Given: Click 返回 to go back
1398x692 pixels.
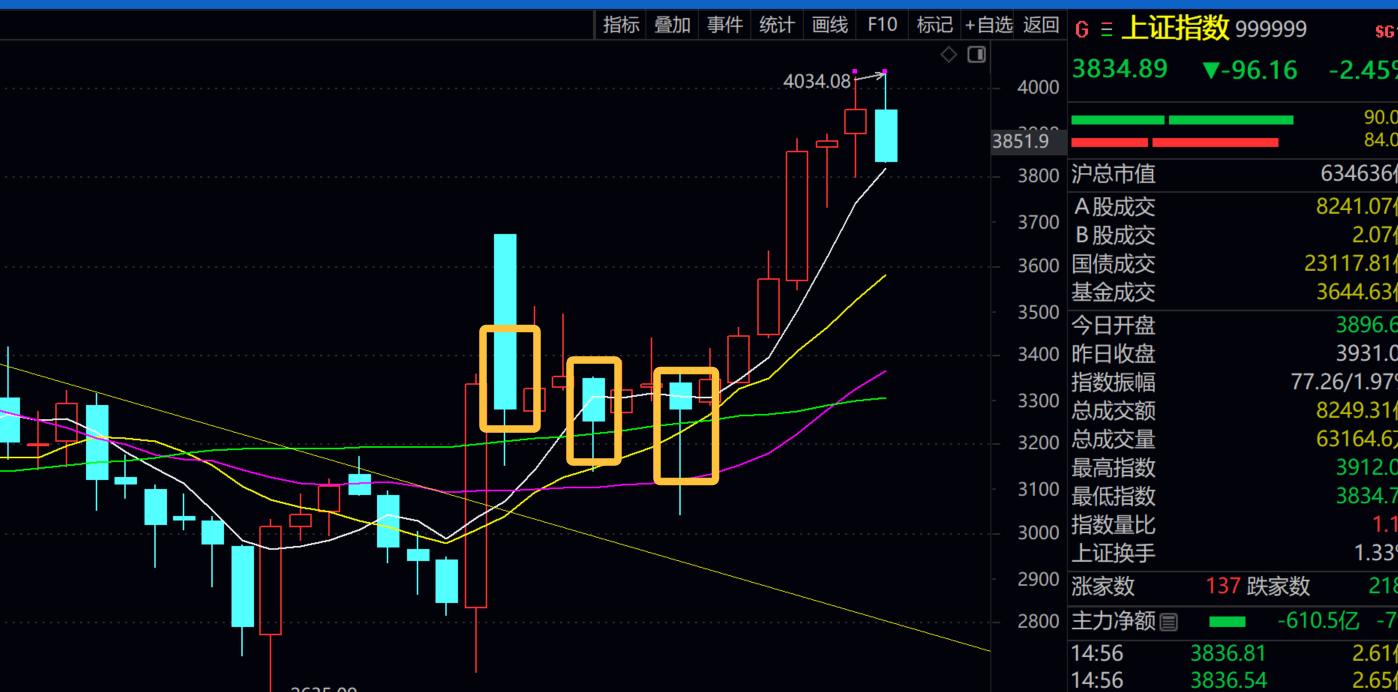Looking at the screenshot, I should pos(1041,25).
